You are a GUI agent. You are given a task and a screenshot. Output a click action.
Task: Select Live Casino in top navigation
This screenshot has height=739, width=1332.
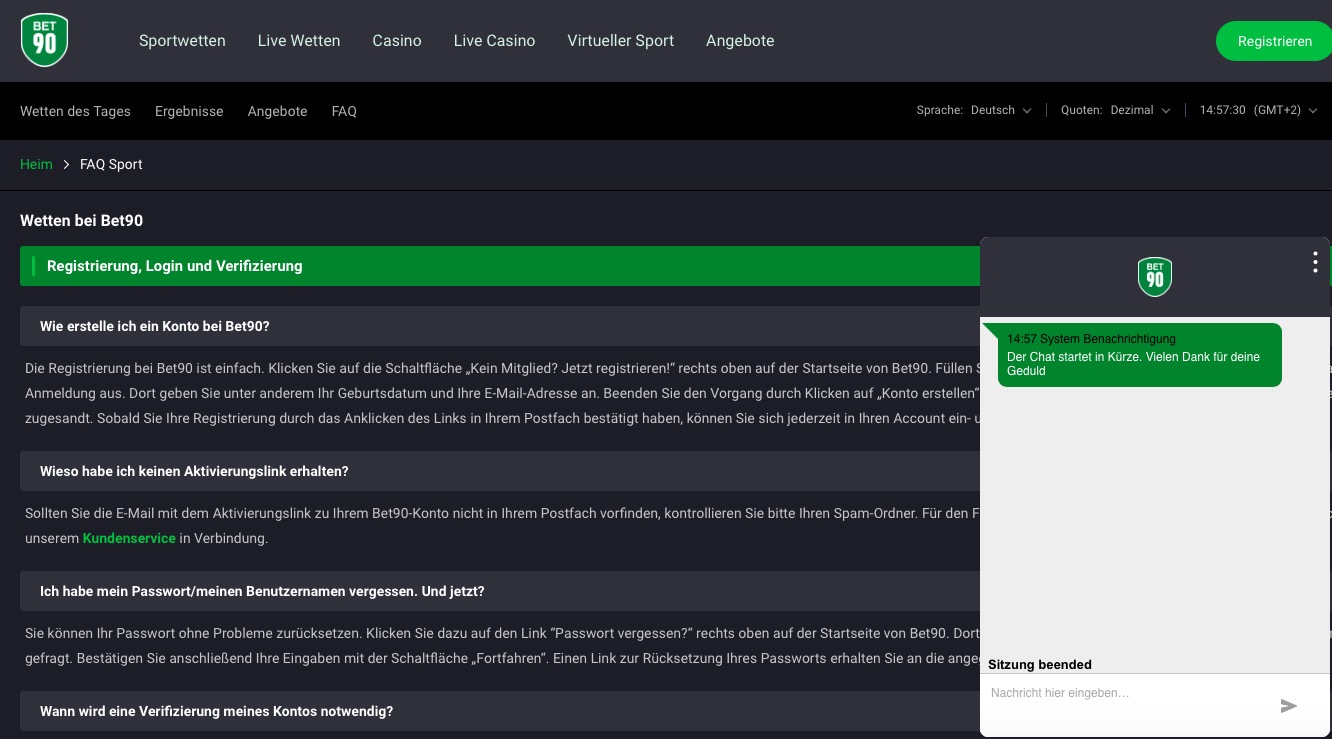pyautogui.click(x=494, y=41)
